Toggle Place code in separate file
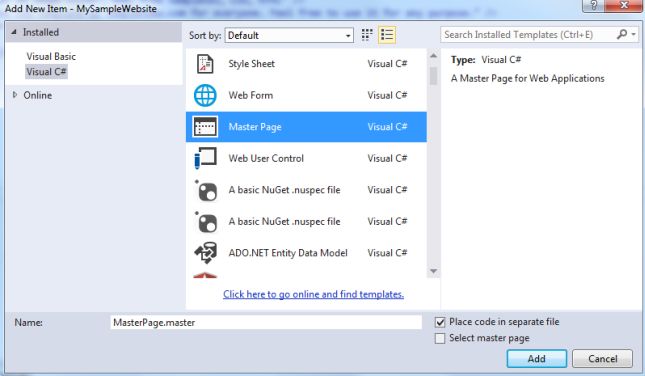Image resolution: width=645 pixels, height=376 pixels. coord(440,322)
